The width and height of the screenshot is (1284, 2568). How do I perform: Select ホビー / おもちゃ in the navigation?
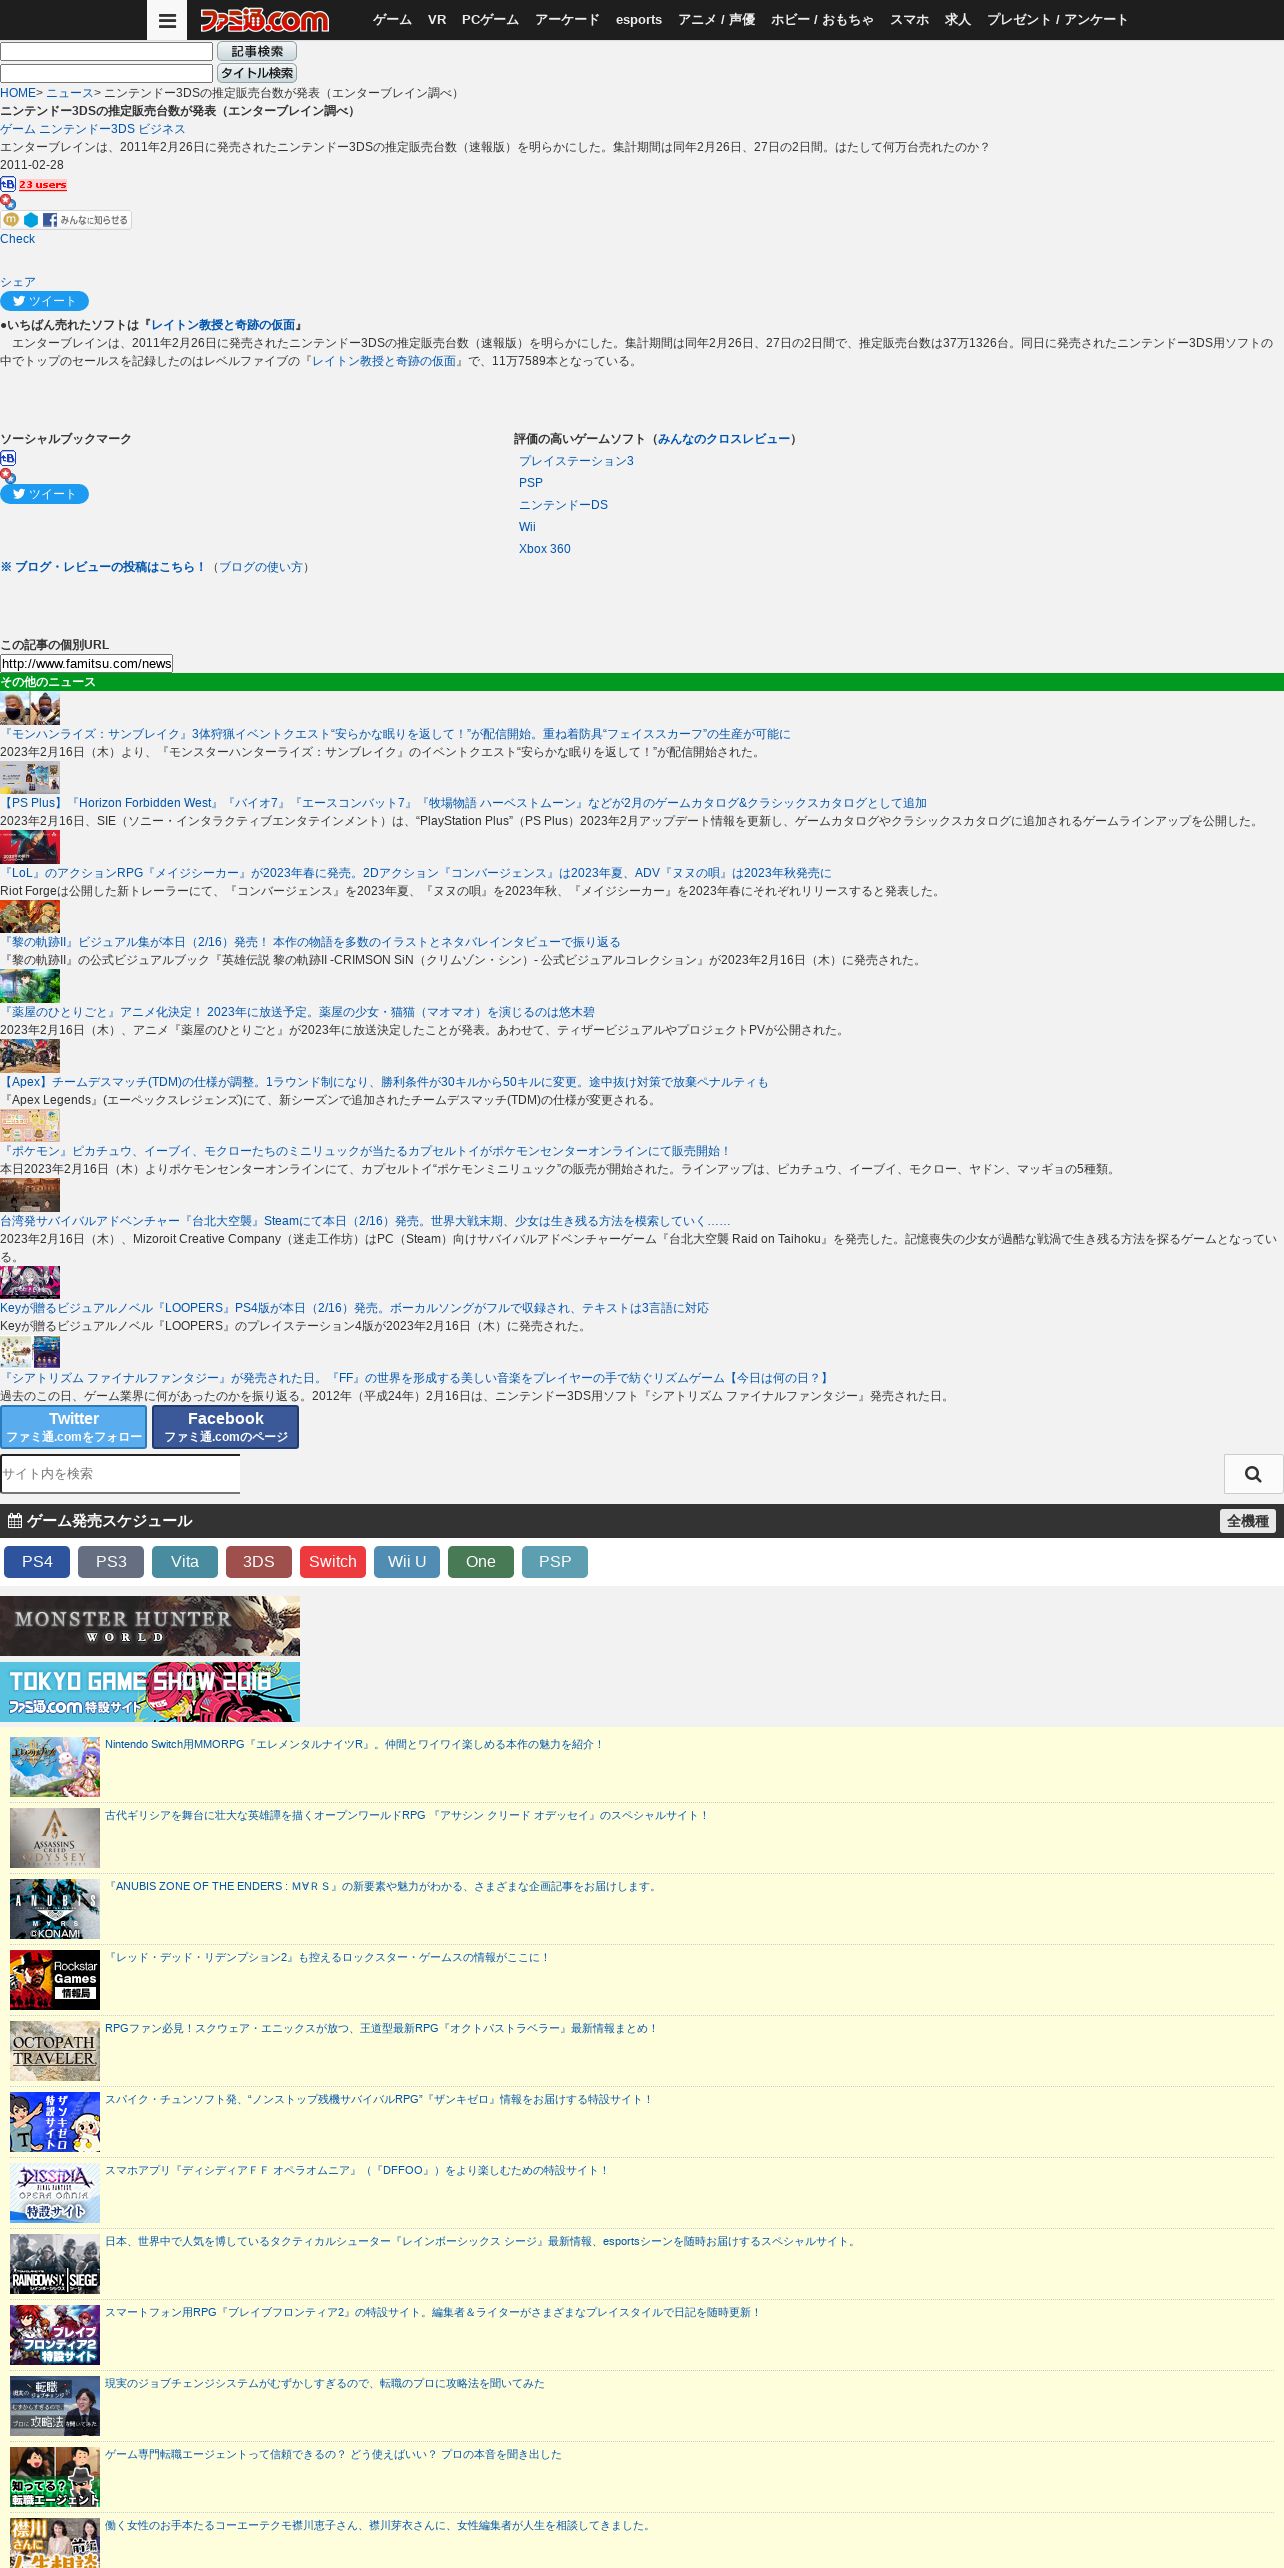822,20
